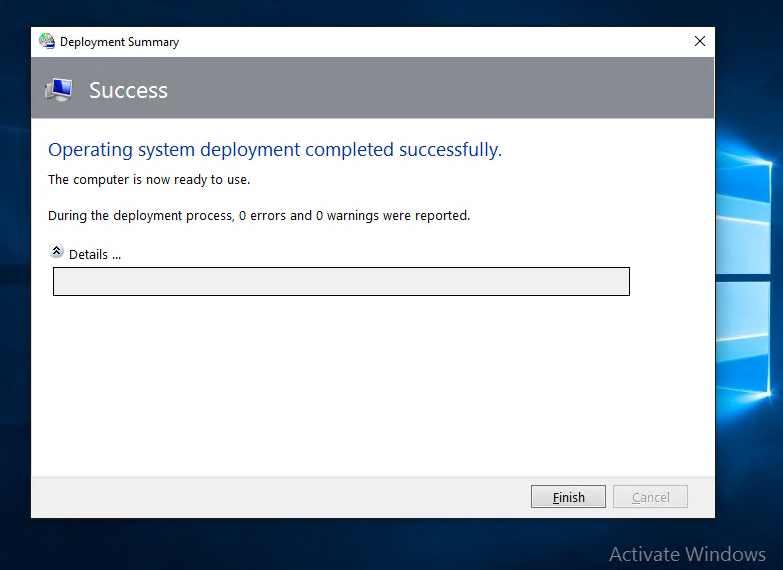
Task: Click the Deployment Summary title bar icon
Action: point(47,42)
